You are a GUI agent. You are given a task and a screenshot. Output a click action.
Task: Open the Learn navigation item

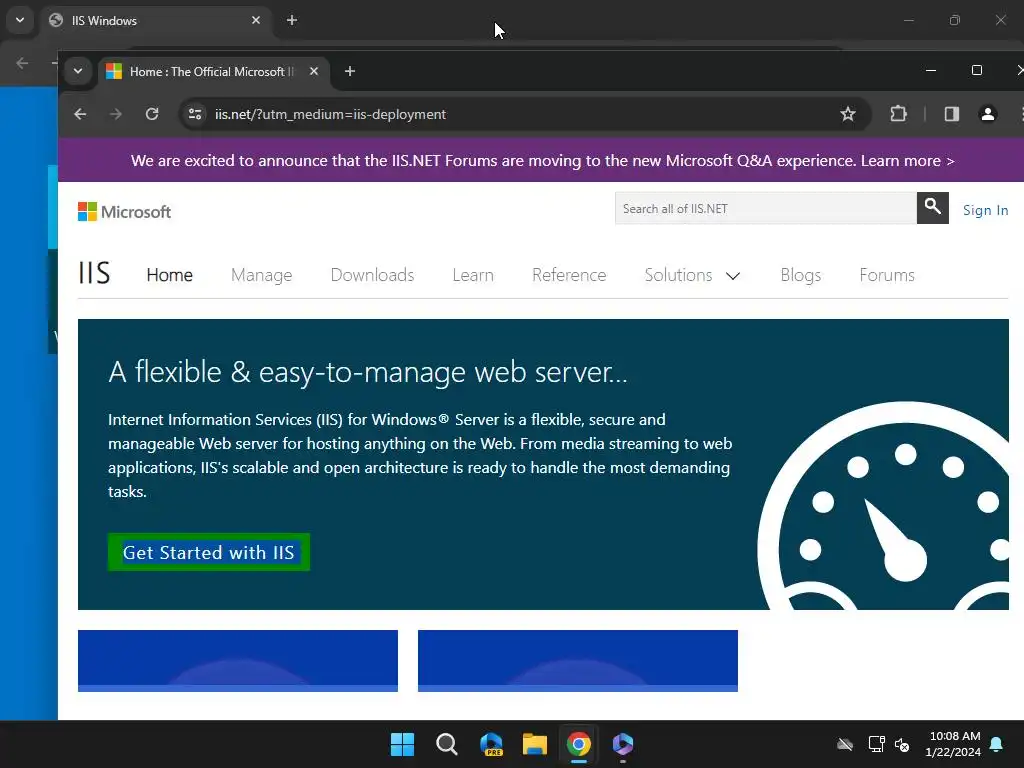point(473,275)
